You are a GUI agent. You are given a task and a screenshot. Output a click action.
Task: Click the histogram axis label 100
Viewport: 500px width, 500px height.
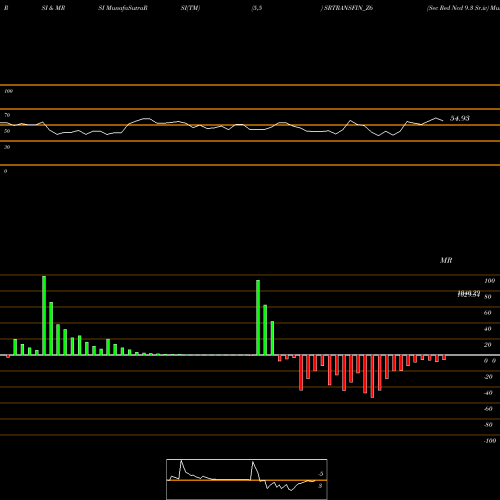pos(489,281)
